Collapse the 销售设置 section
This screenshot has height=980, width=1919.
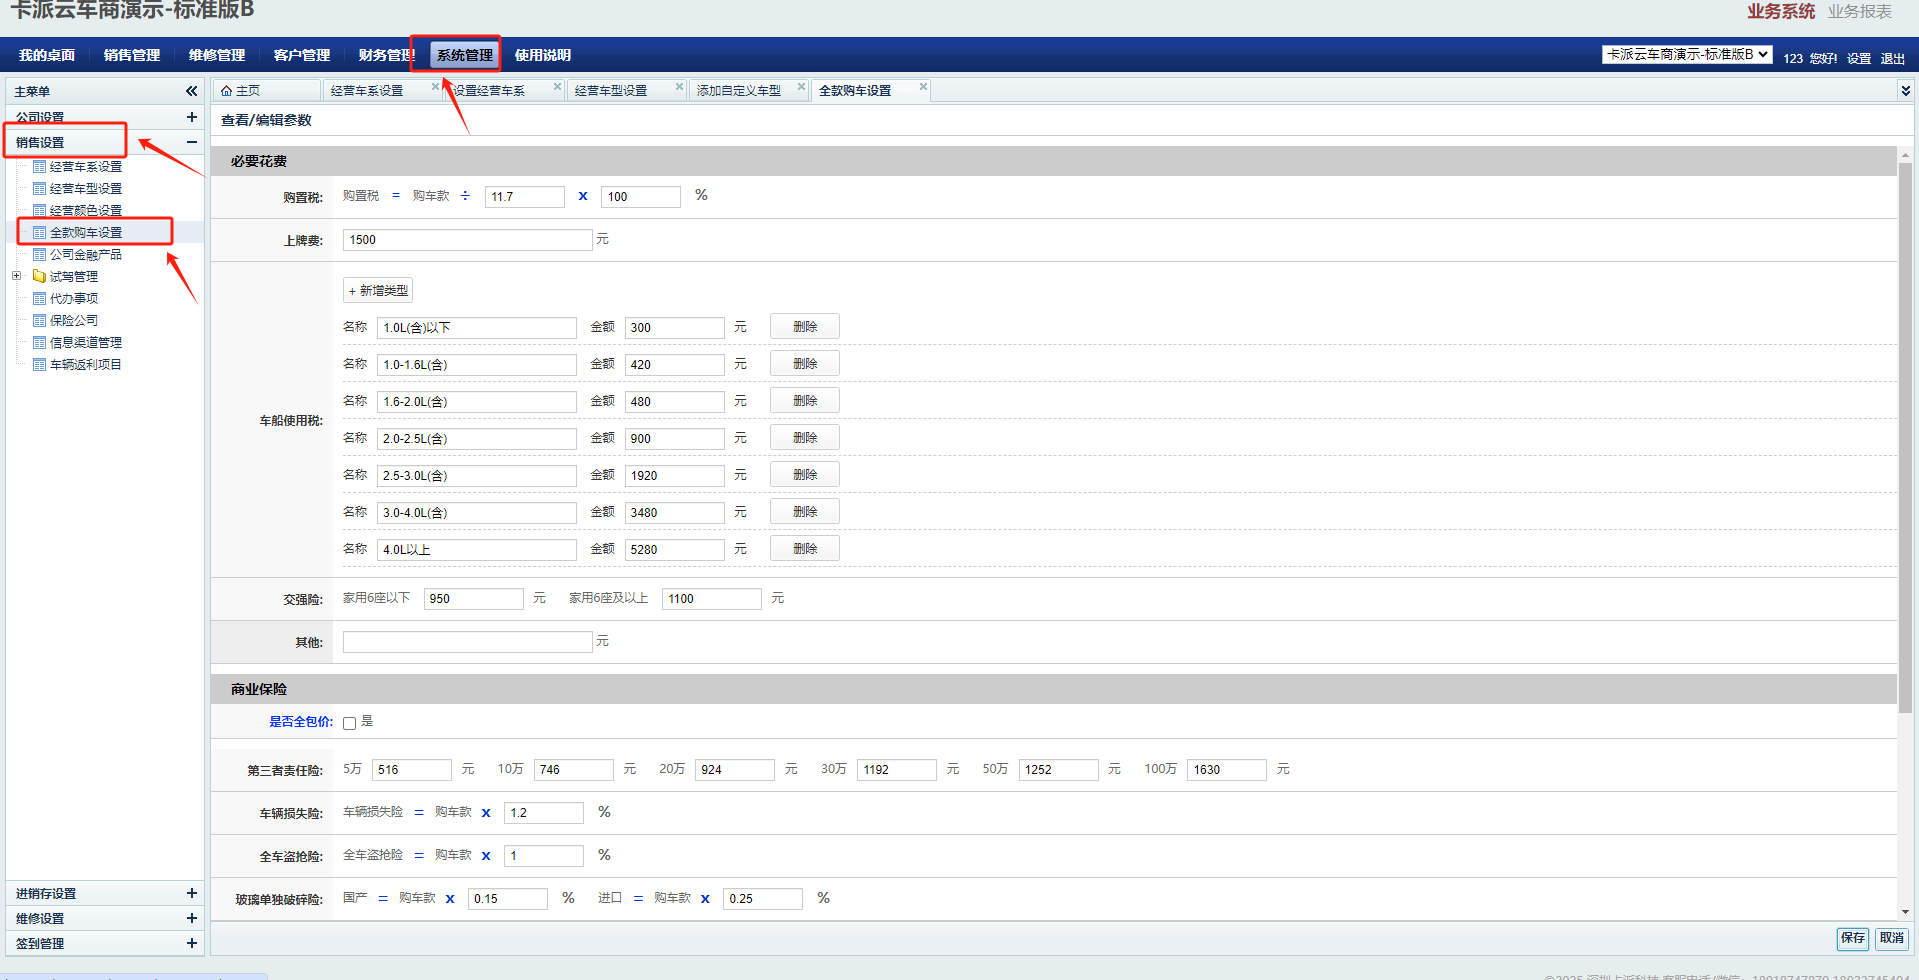pos(191,142)
